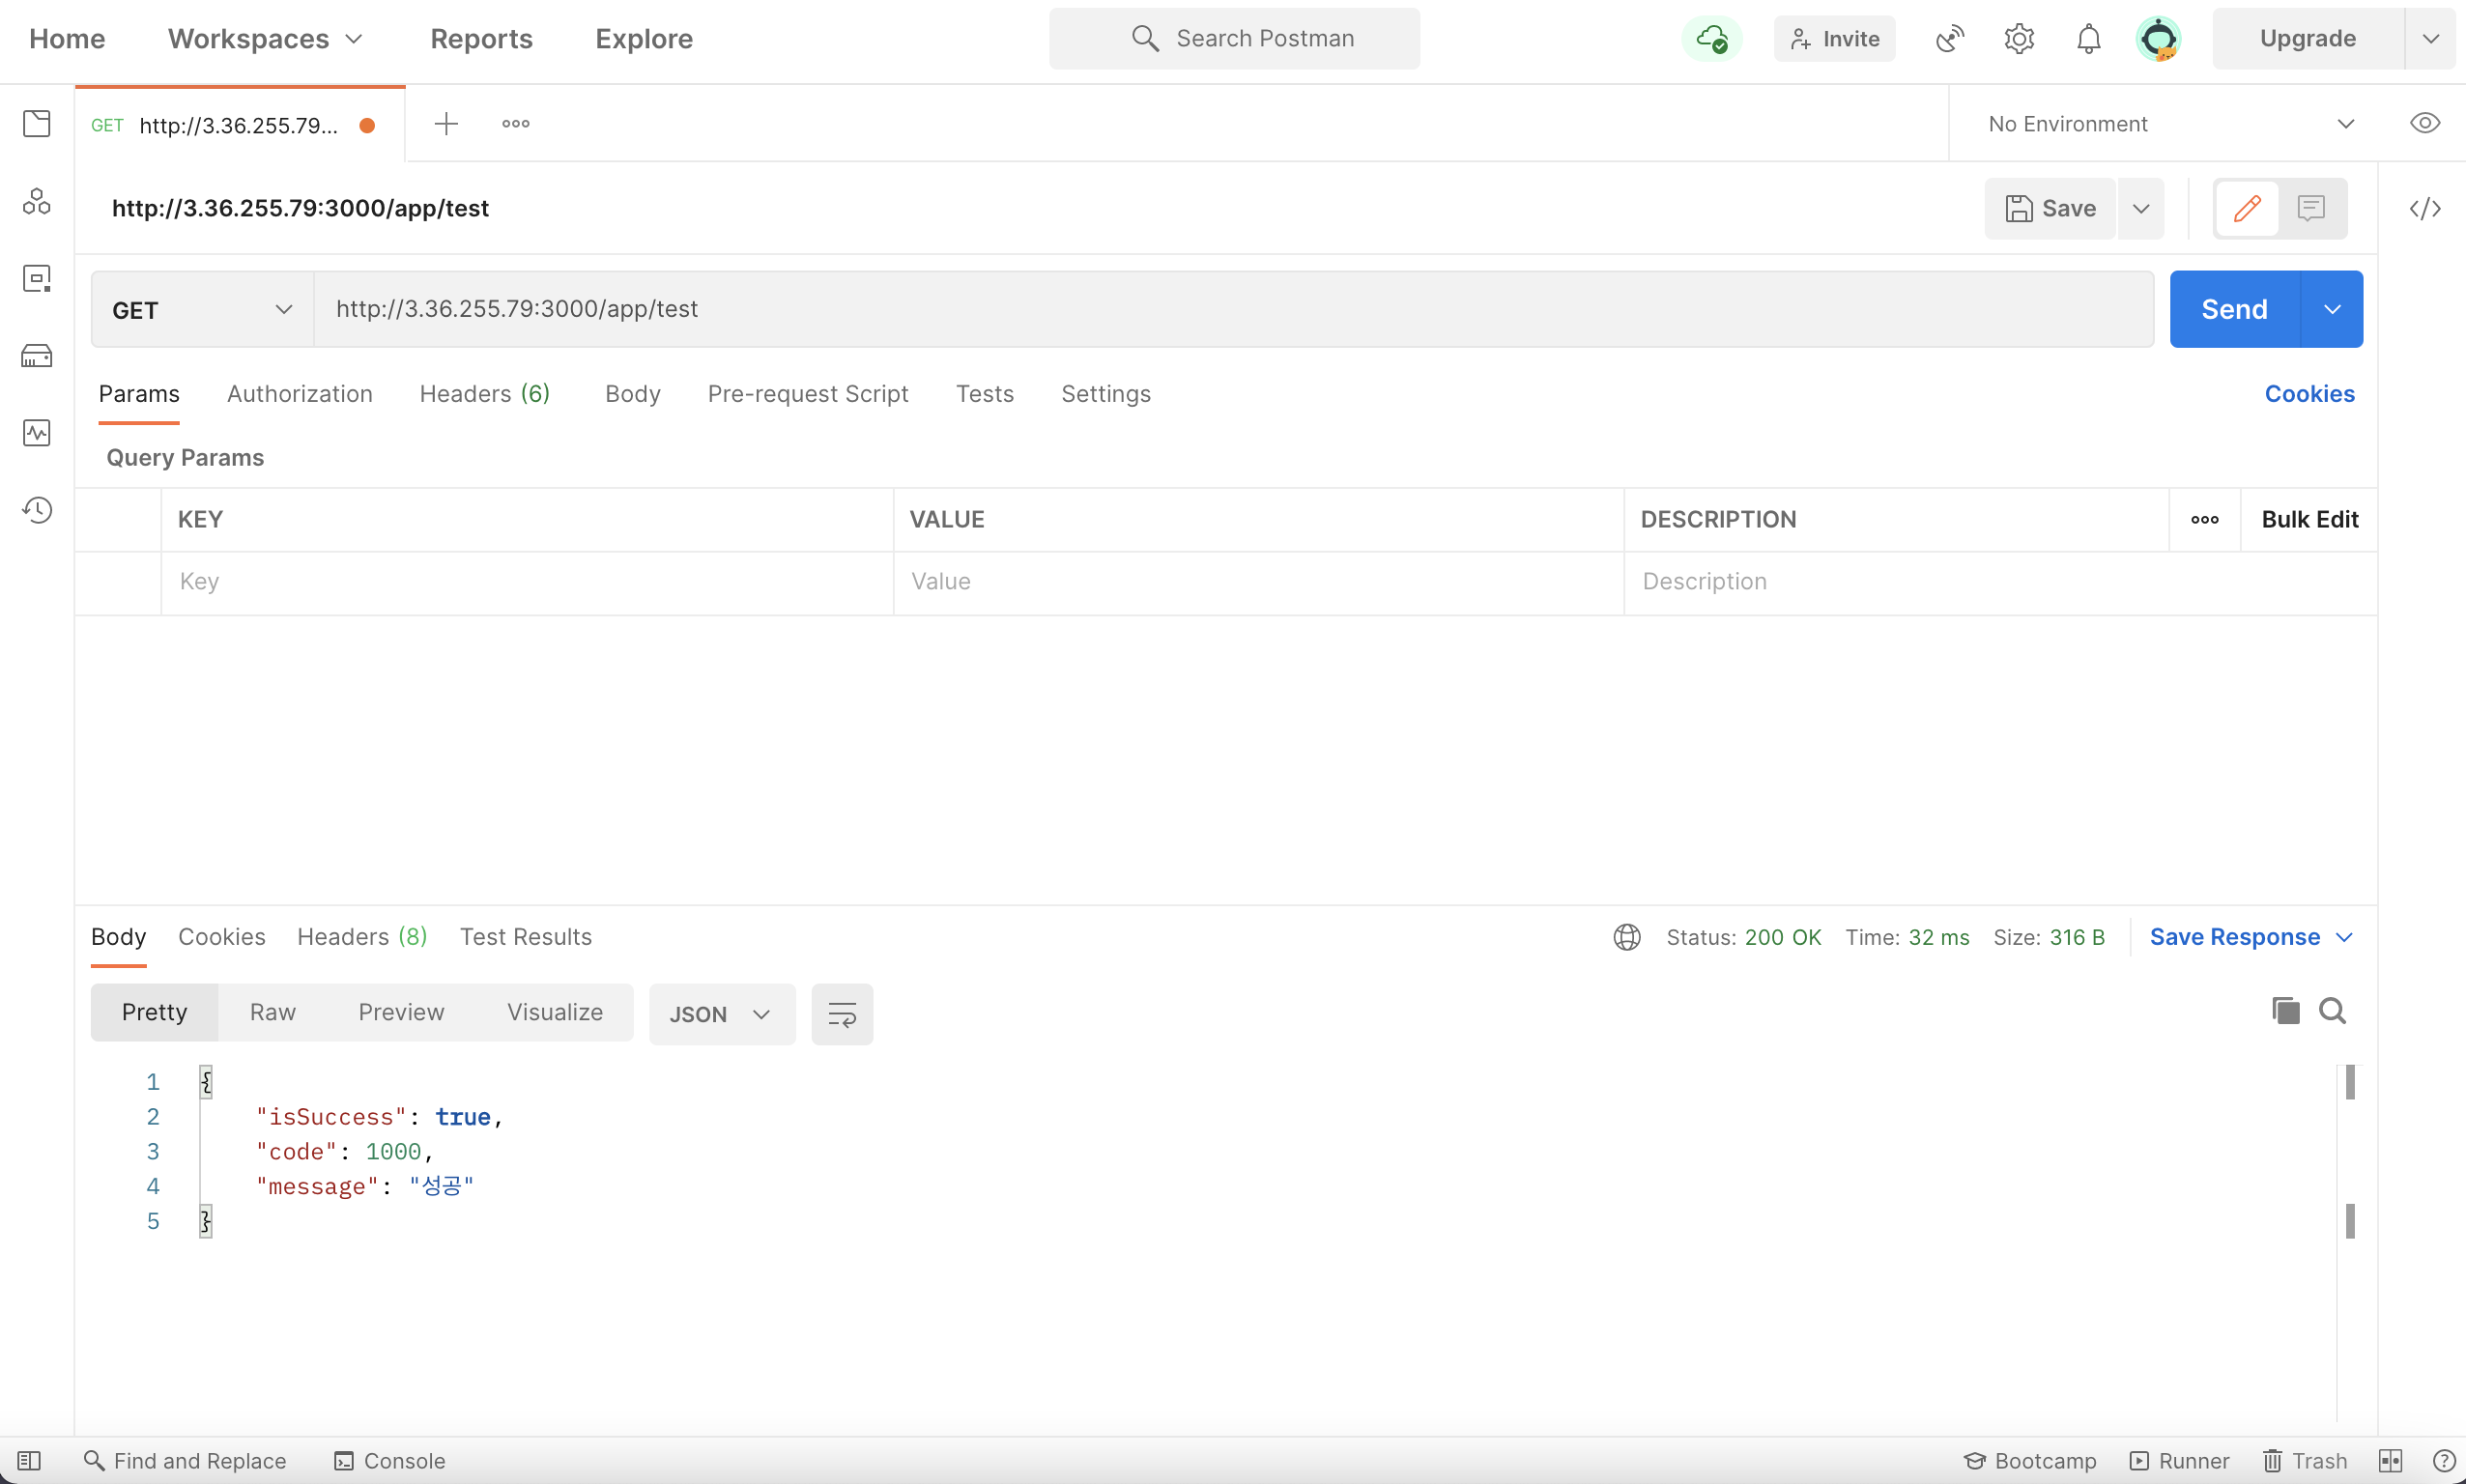This screenshot has width=2466, height=1484.
Task: Switch to the comments mode button
Action: (2311, 208)
